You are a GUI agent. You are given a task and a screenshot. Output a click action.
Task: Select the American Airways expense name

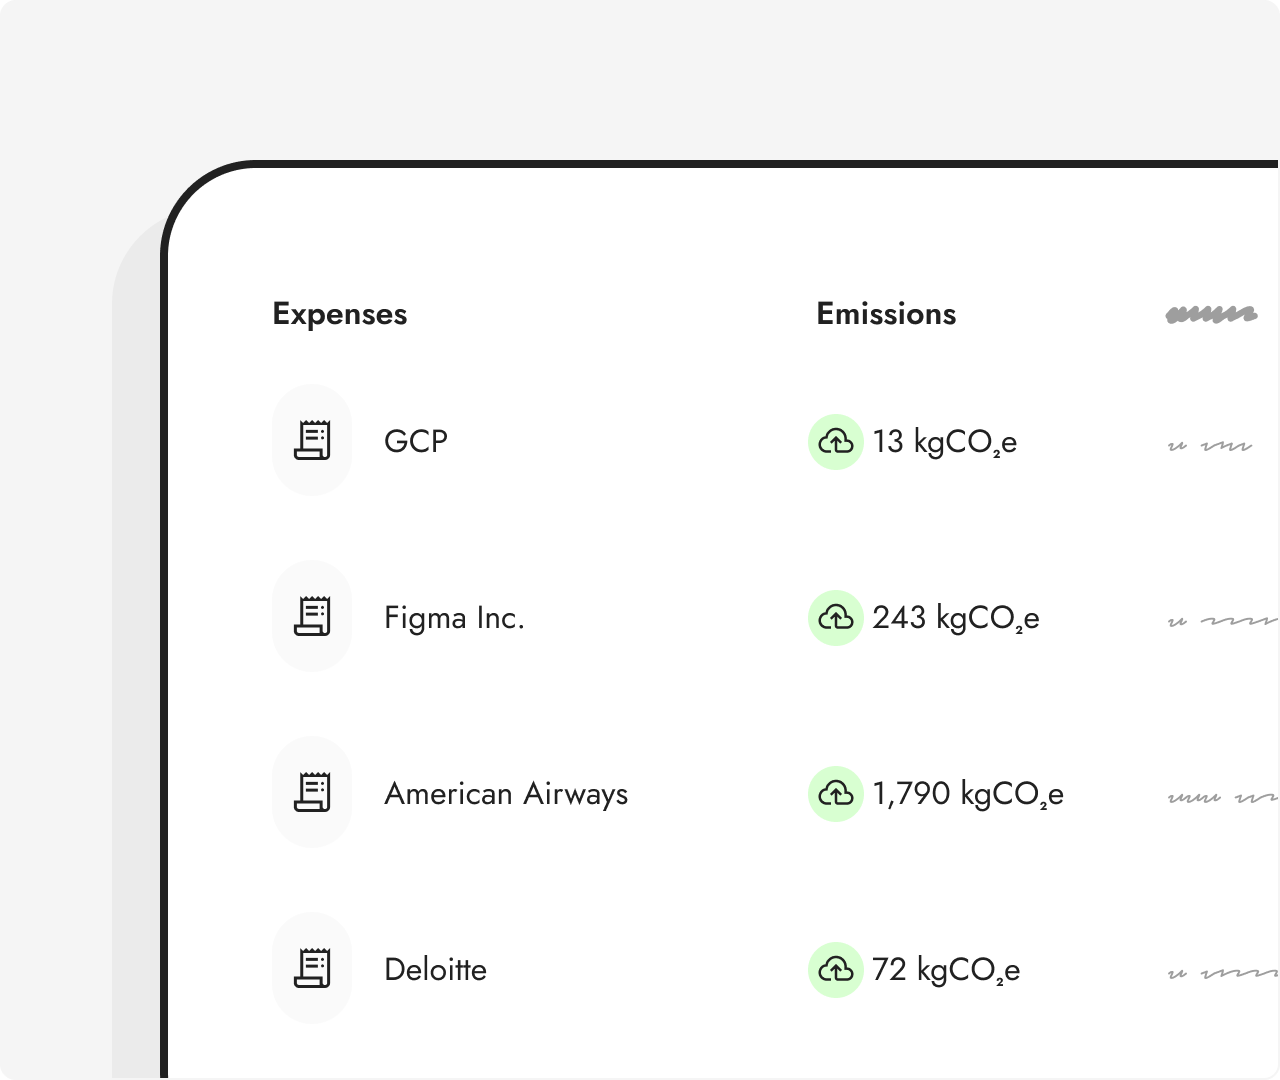click(x=506, y=794)
